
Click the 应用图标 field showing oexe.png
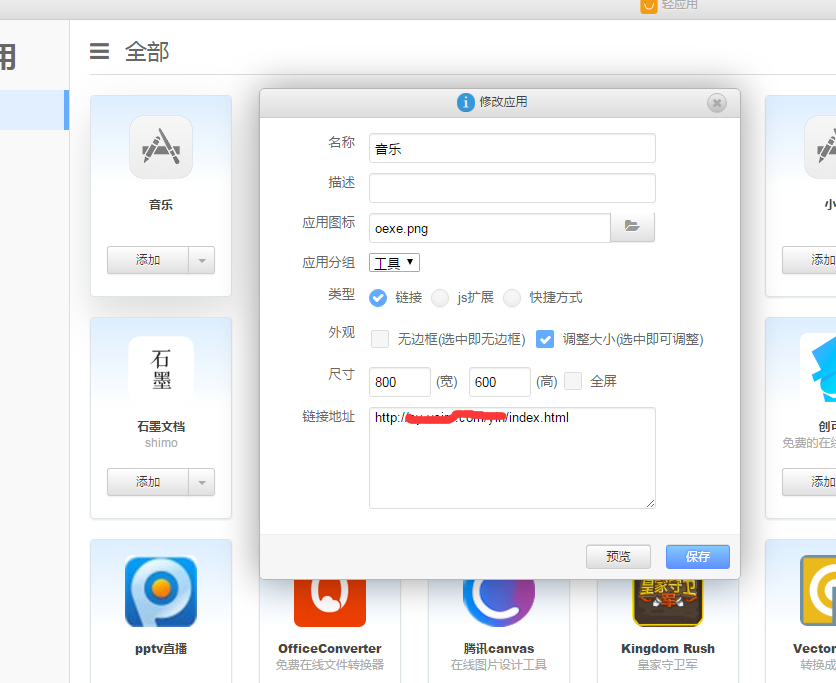coord(489,228)
